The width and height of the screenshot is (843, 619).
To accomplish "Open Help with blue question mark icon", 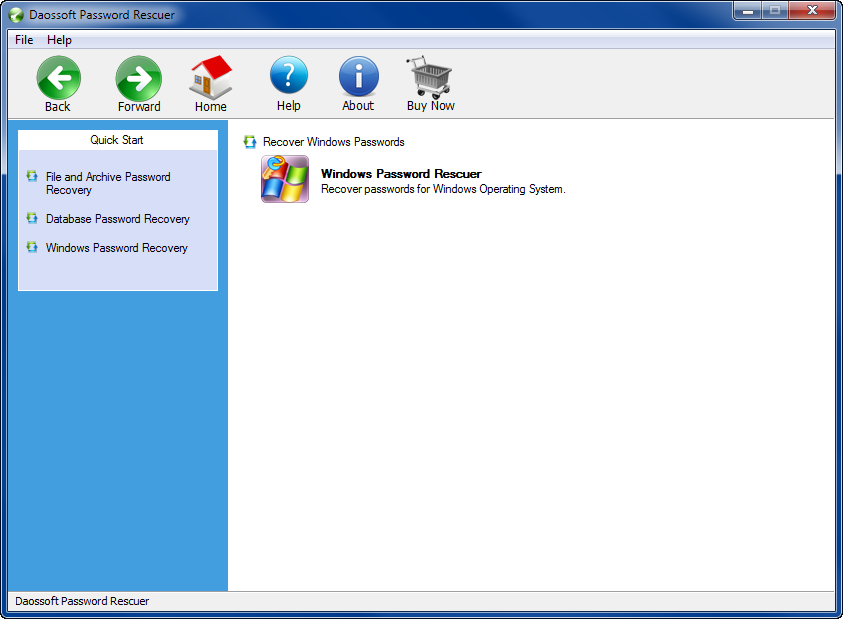I will click(289, 75).
